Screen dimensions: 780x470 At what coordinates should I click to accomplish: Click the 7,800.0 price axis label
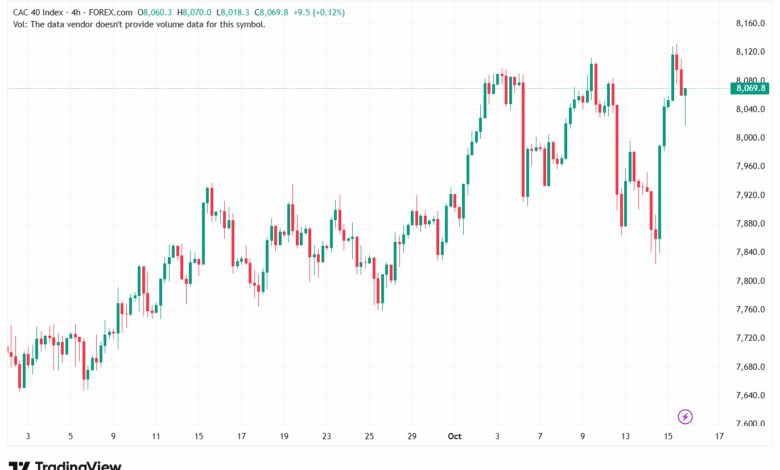[x=750, y=281]
